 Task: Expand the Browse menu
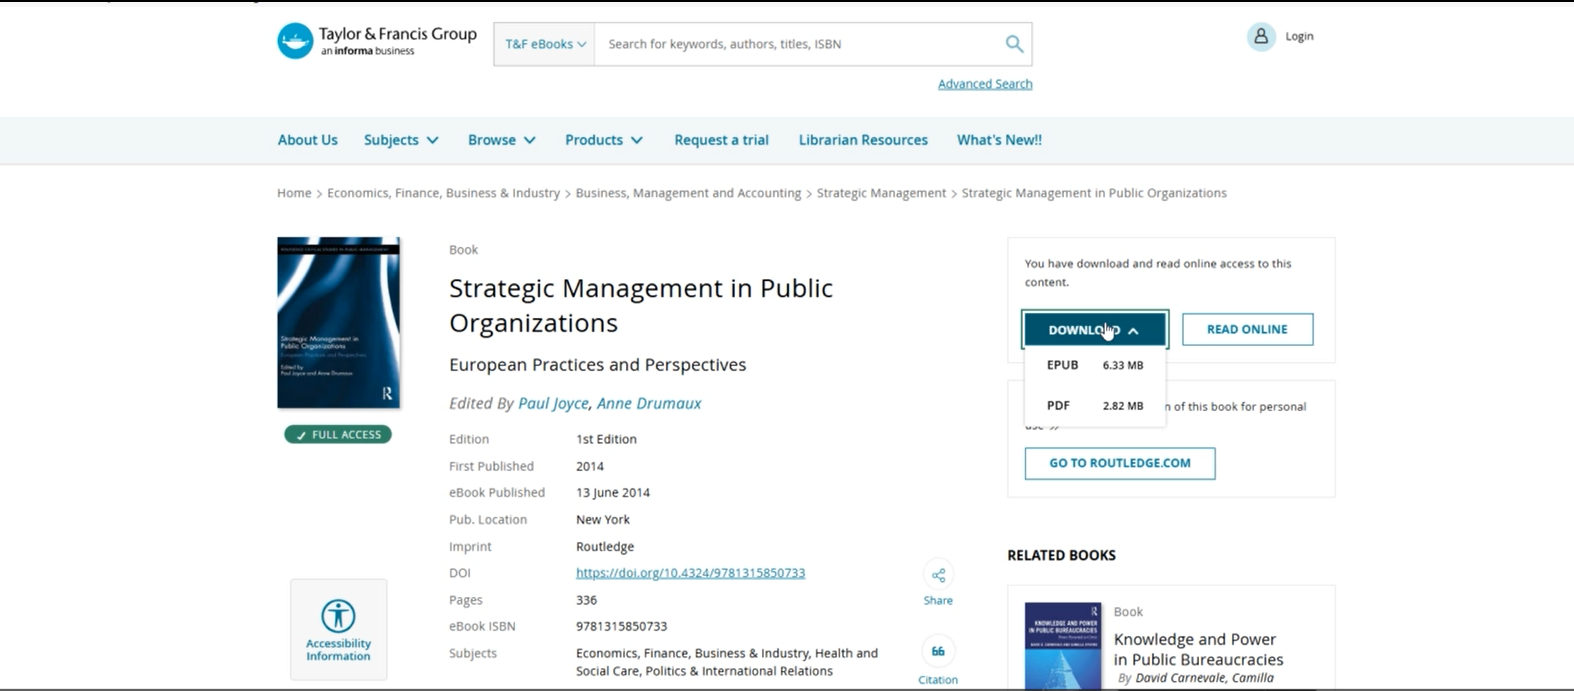click(501, 140)
